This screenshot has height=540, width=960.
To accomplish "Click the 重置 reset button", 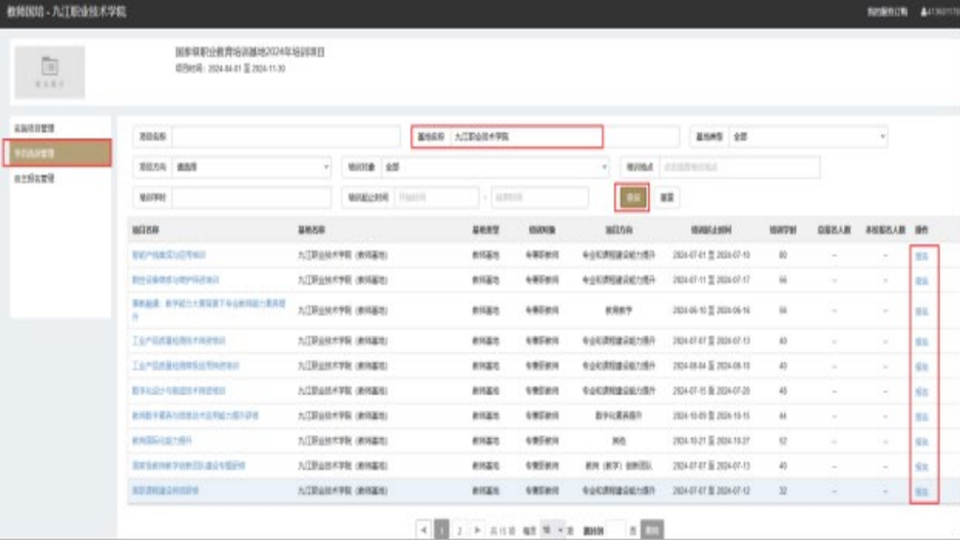I will [x=667, y=198].
